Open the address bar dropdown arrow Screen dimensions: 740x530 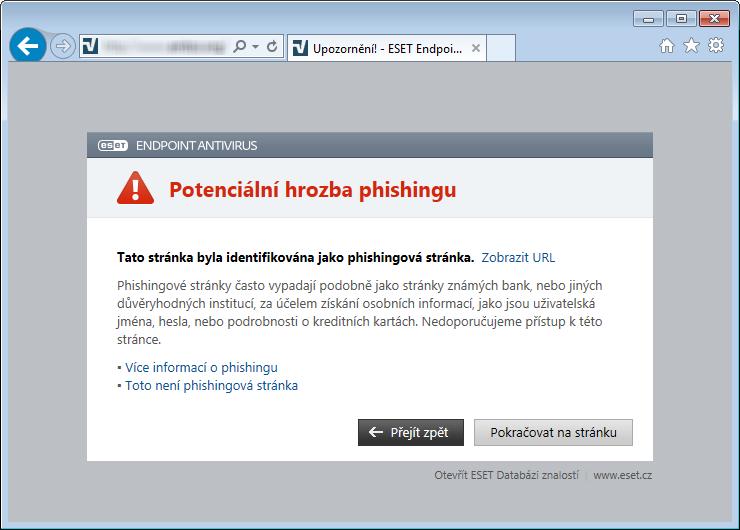255,47
